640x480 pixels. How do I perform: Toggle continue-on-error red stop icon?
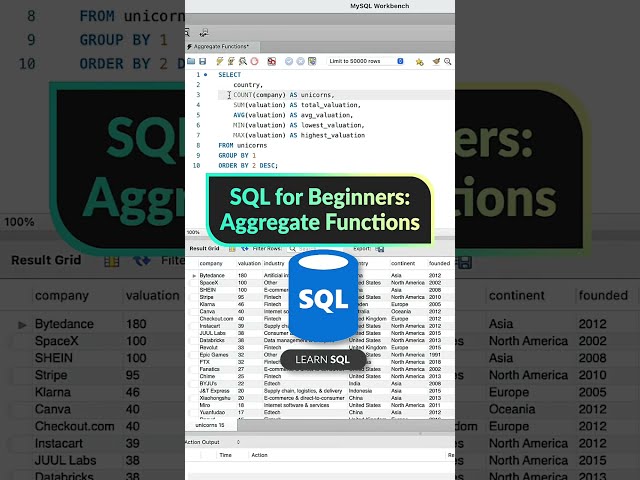[271, 61]
